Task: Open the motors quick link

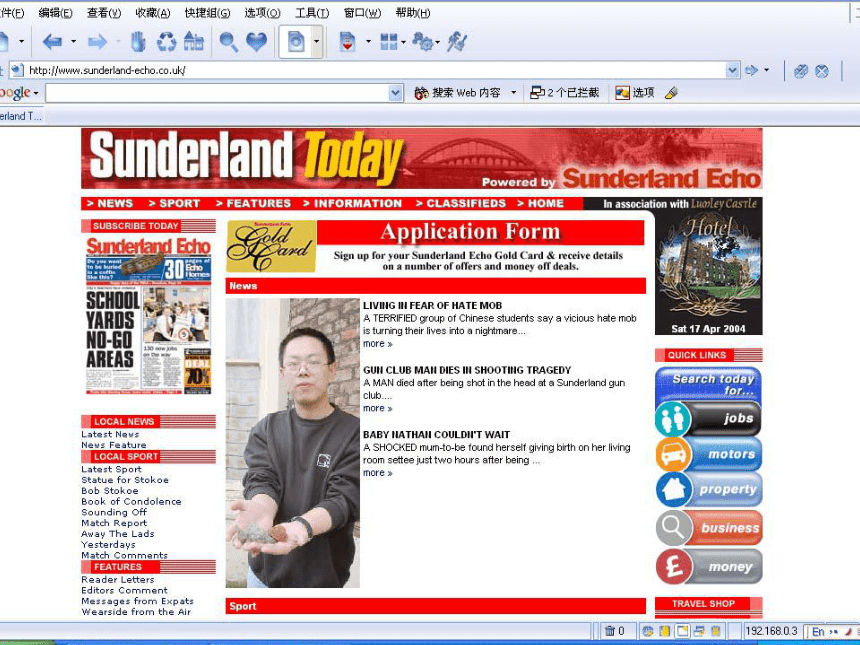Action: 708,454
